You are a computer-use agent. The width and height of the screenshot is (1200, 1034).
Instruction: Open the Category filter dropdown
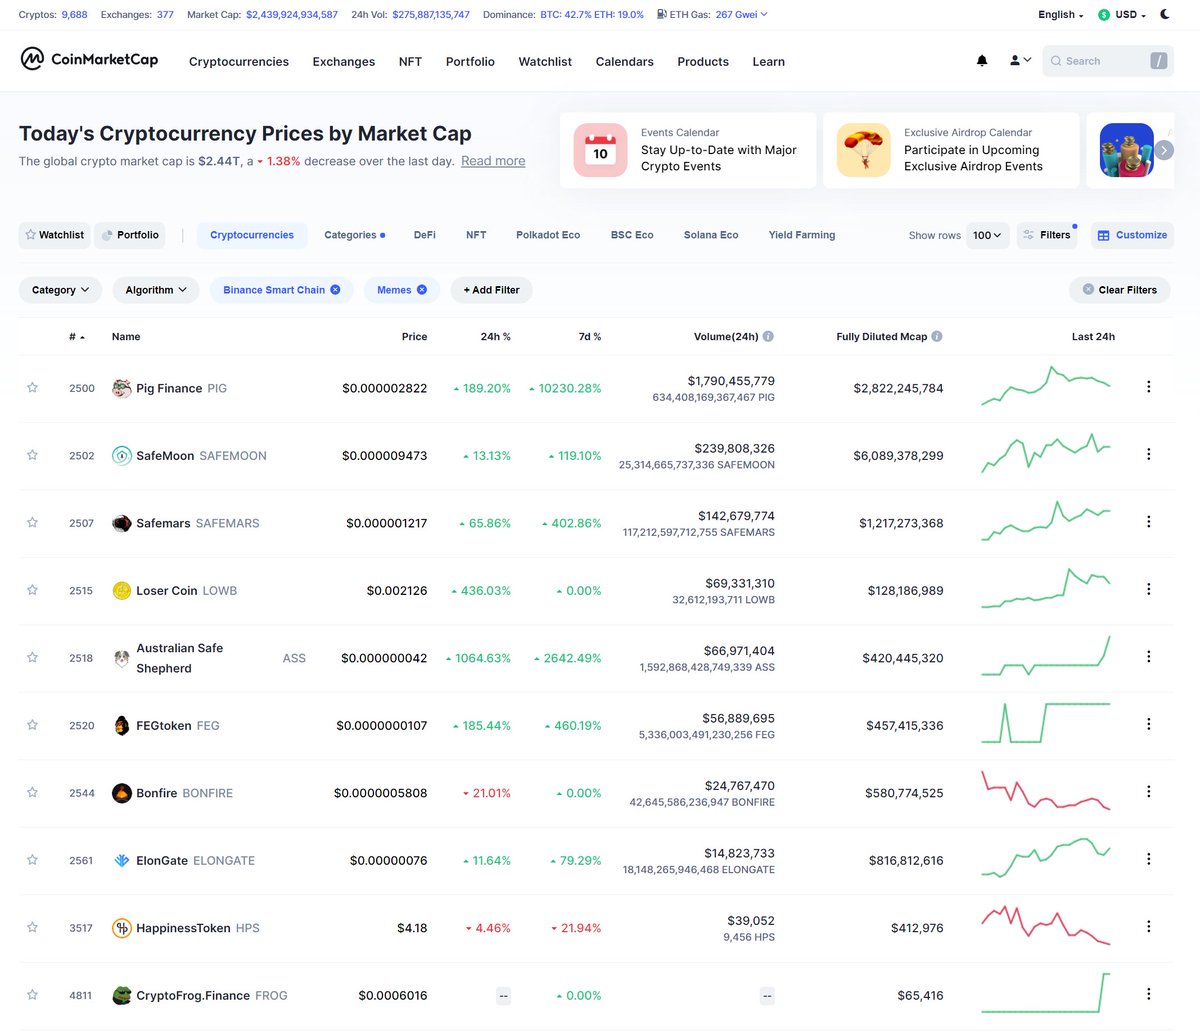pyautogui.click(x=60, y=290)
